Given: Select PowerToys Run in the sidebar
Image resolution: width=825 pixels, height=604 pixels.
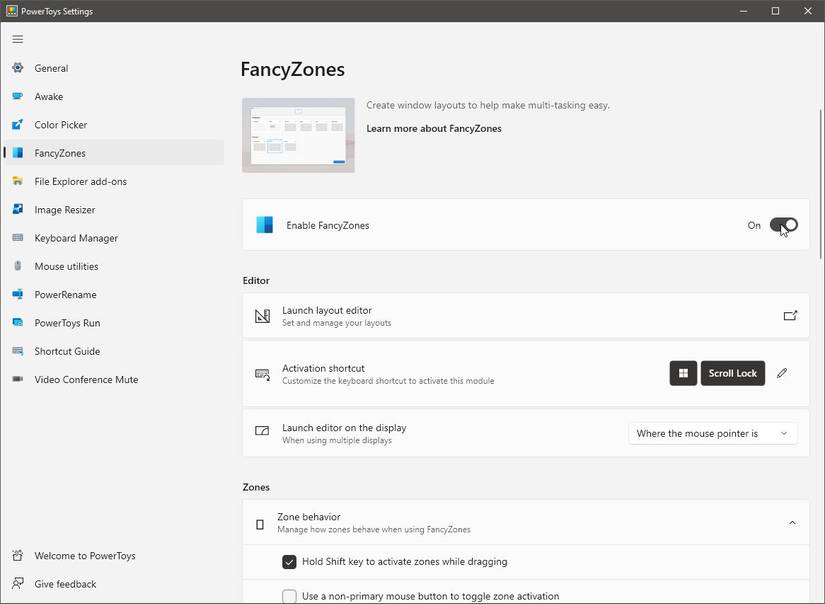Looking at the screenshot, I should pyautogui.click(x=67, y=323).
